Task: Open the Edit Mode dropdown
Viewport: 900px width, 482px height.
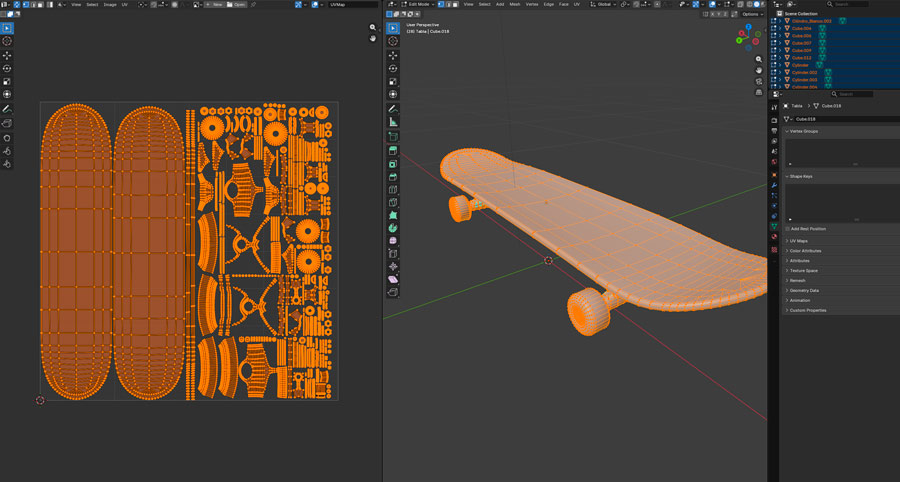Action: [418, 4]
